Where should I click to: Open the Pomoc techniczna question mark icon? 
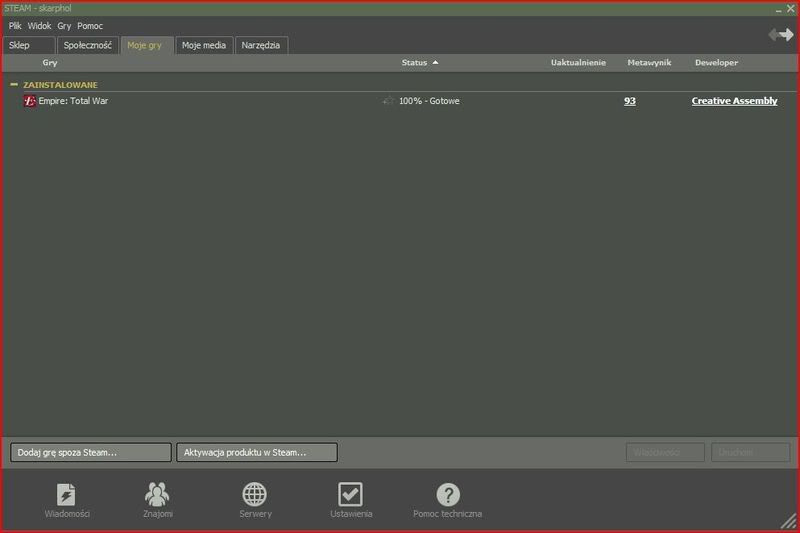point(448,494)
